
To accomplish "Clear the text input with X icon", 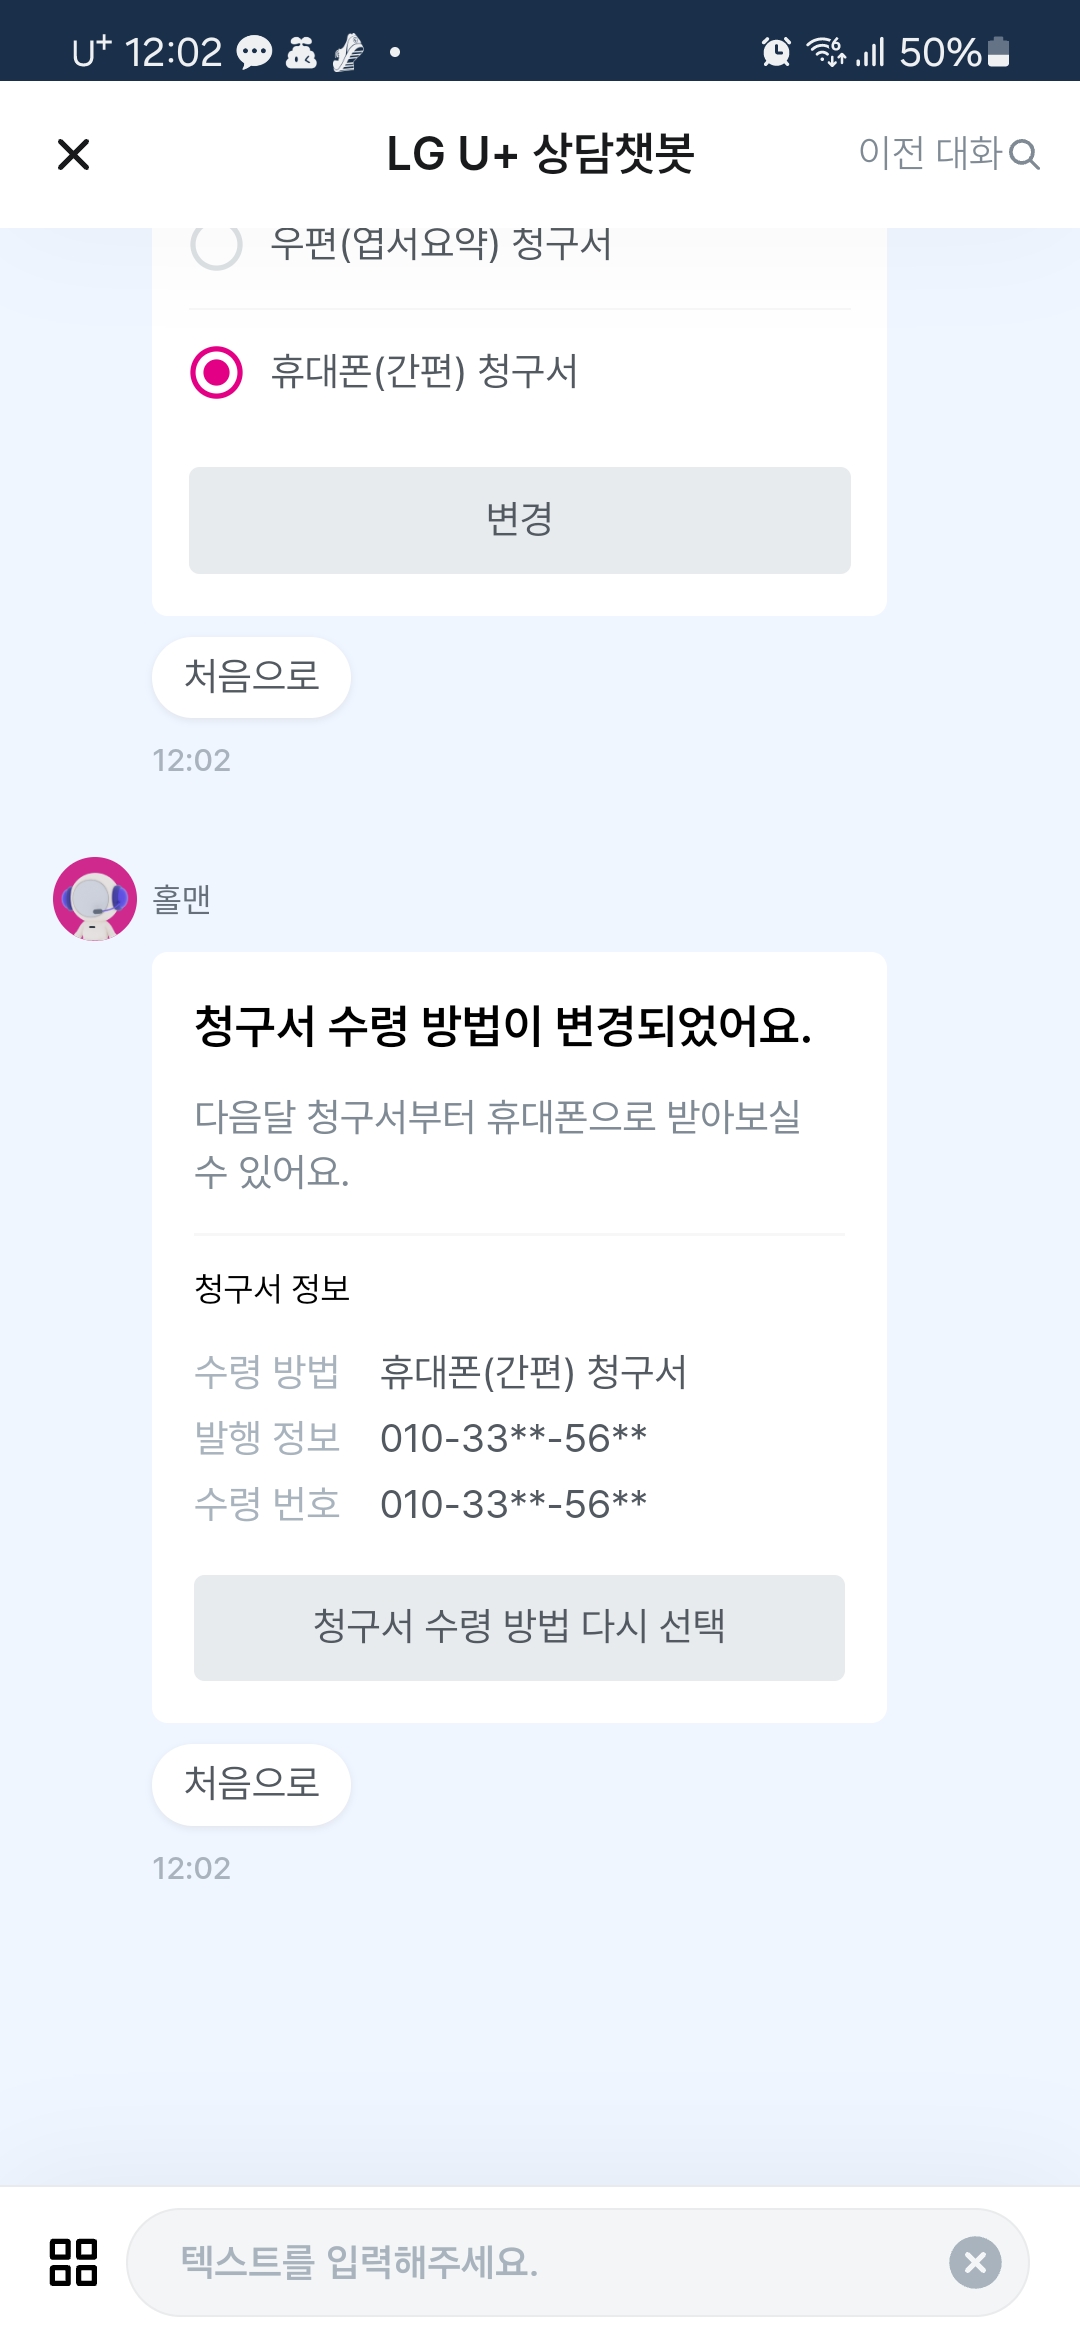I will click(x=975, y=2262).
